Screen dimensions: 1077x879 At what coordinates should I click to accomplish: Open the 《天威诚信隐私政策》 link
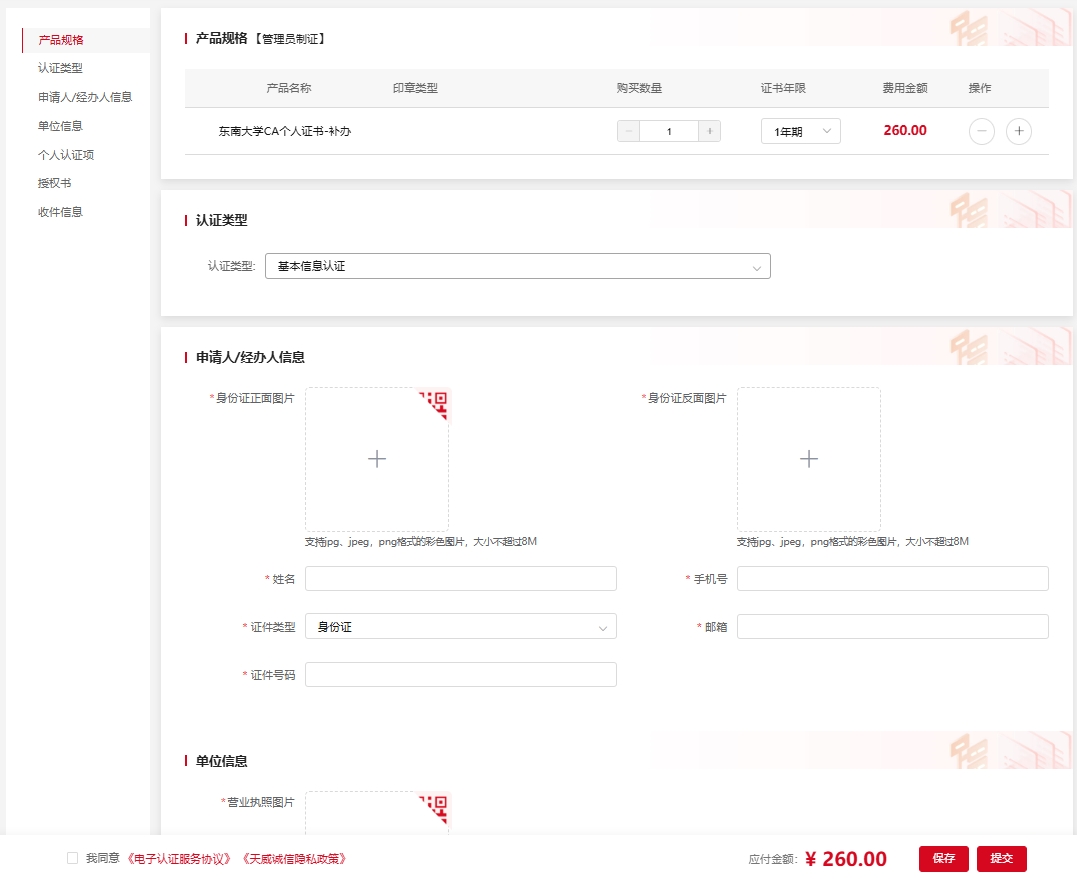pos(294,858)
